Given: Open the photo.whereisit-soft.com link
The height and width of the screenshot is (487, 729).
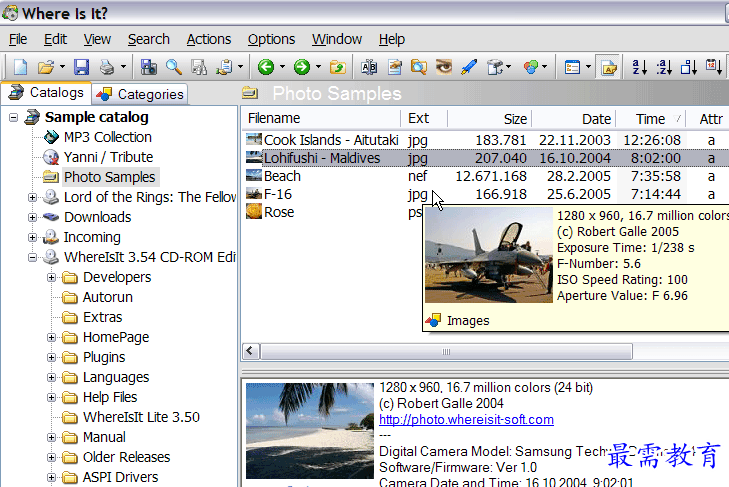Looking at the screenshot, I should 466,420.
